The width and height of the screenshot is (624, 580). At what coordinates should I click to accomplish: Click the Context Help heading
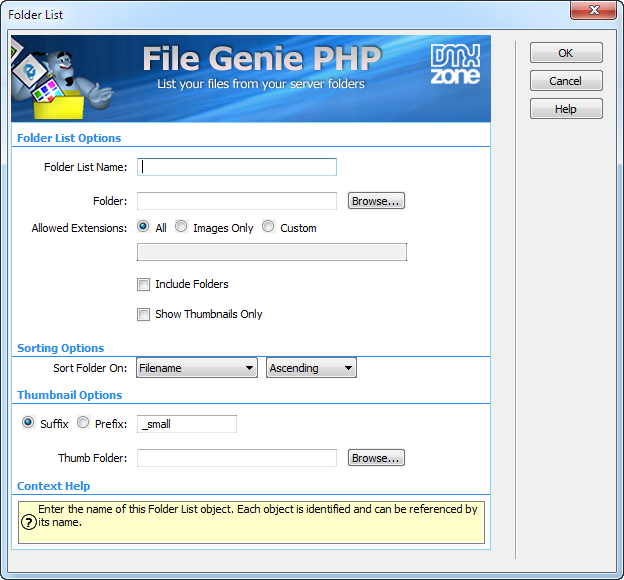tap(54, 486)
